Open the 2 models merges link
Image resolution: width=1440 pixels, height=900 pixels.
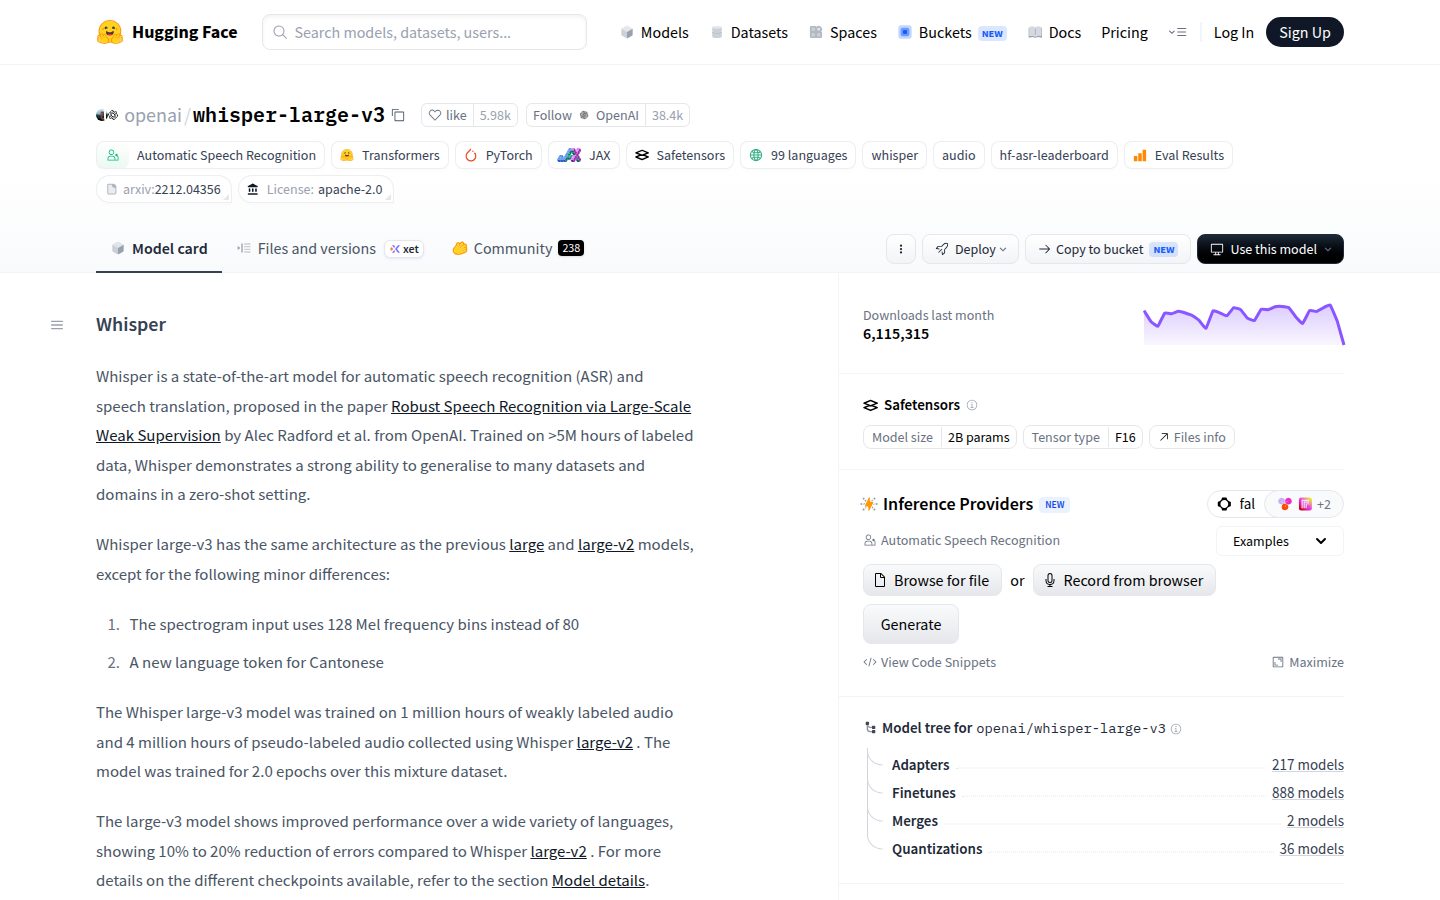pyautogui.click(x=1315, y=821)
